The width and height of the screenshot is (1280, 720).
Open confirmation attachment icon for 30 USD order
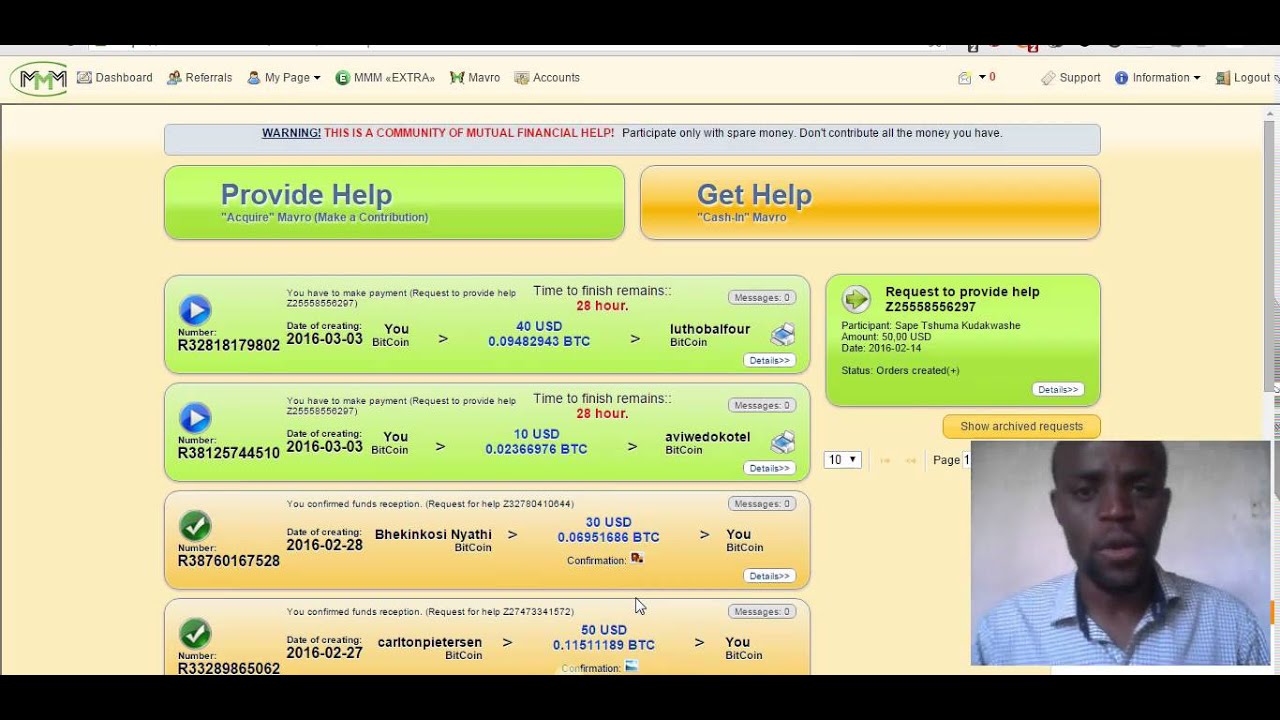point(637,558)
